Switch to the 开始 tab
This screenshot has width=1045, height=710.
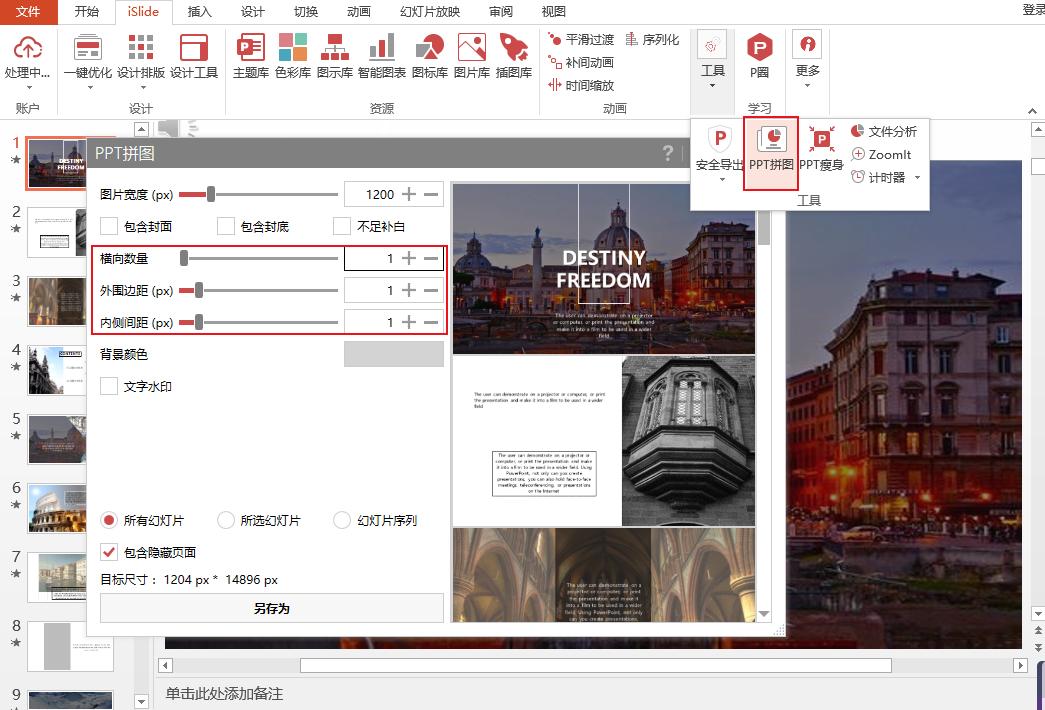pos(86,11)
